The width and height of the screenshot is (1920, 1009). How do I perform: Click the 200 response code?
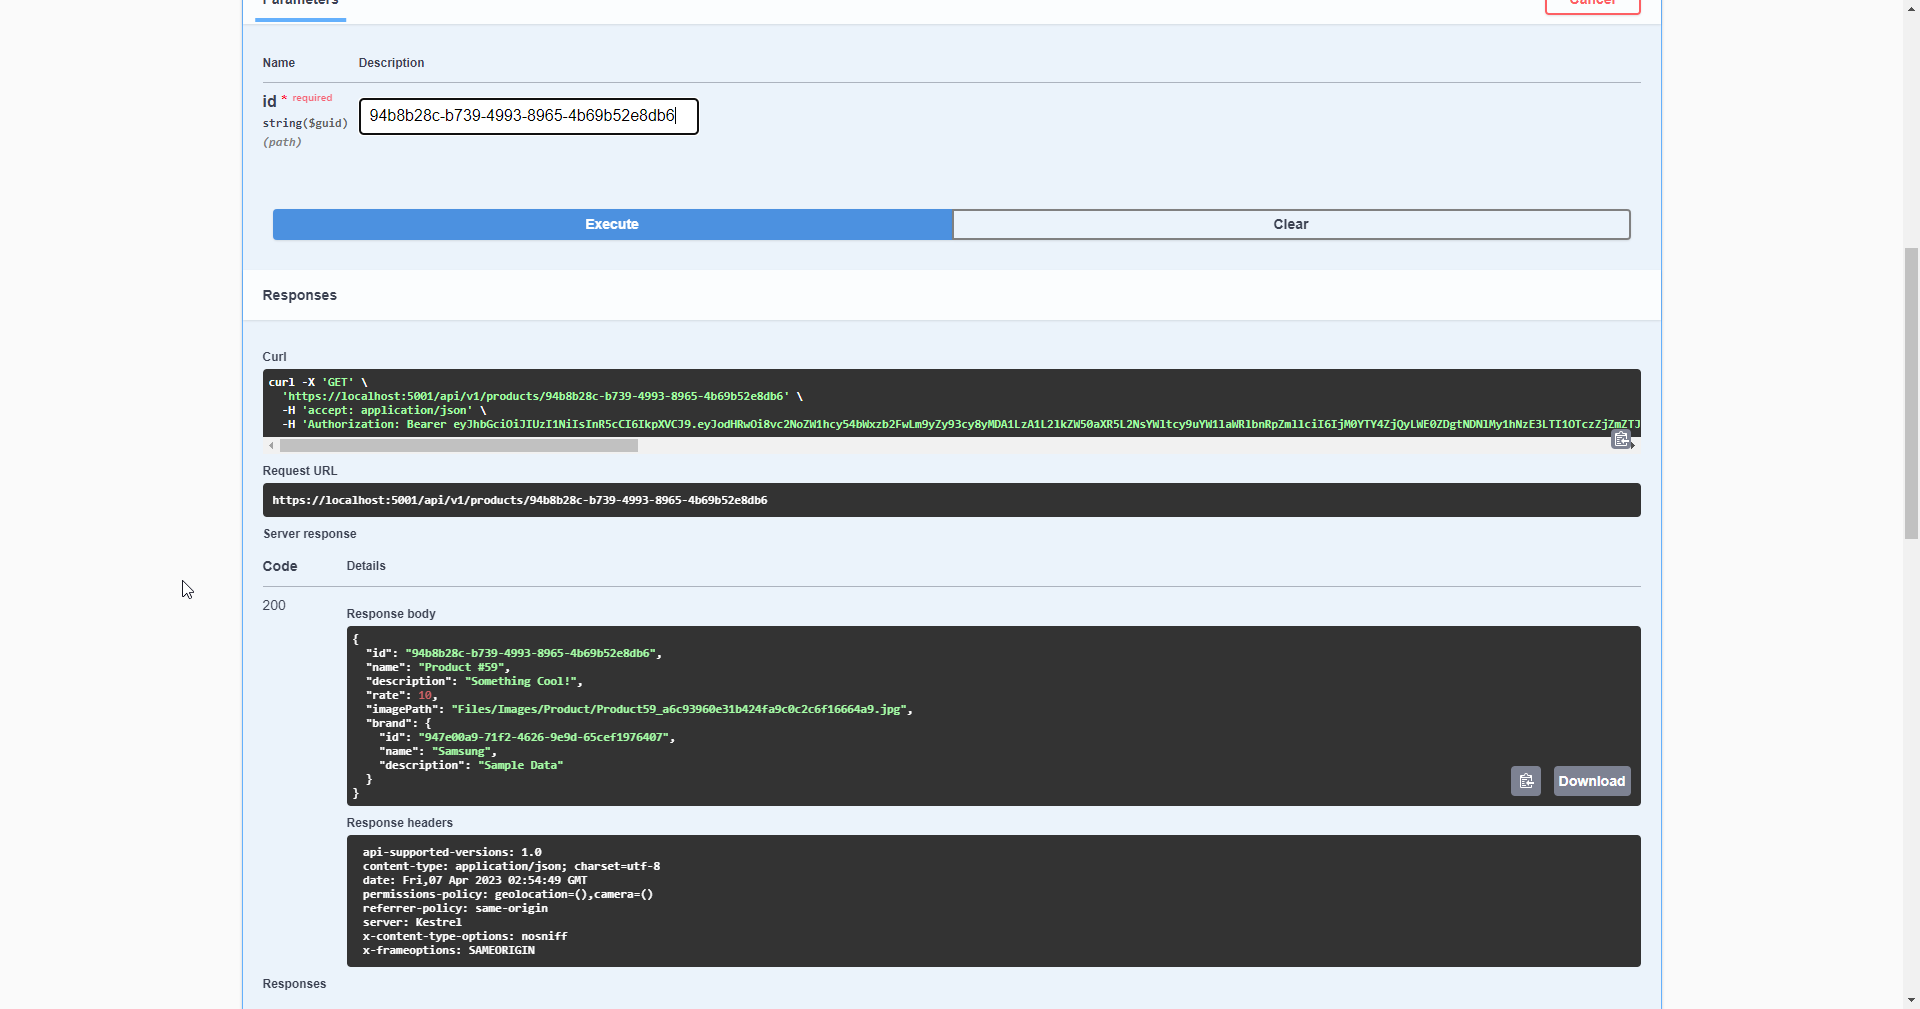274,605
